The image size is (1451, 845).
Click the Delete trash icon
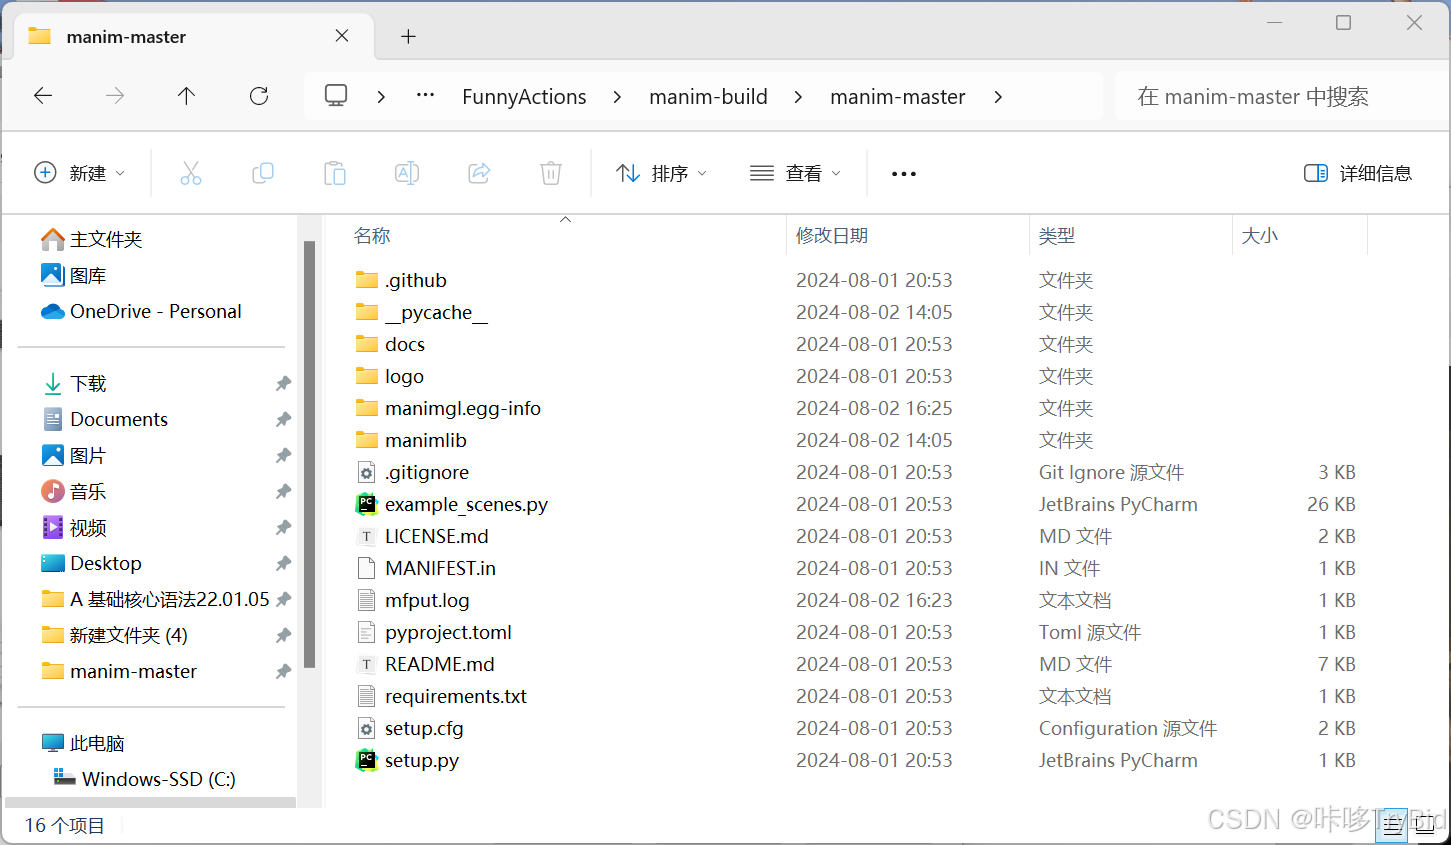[551, 173]
